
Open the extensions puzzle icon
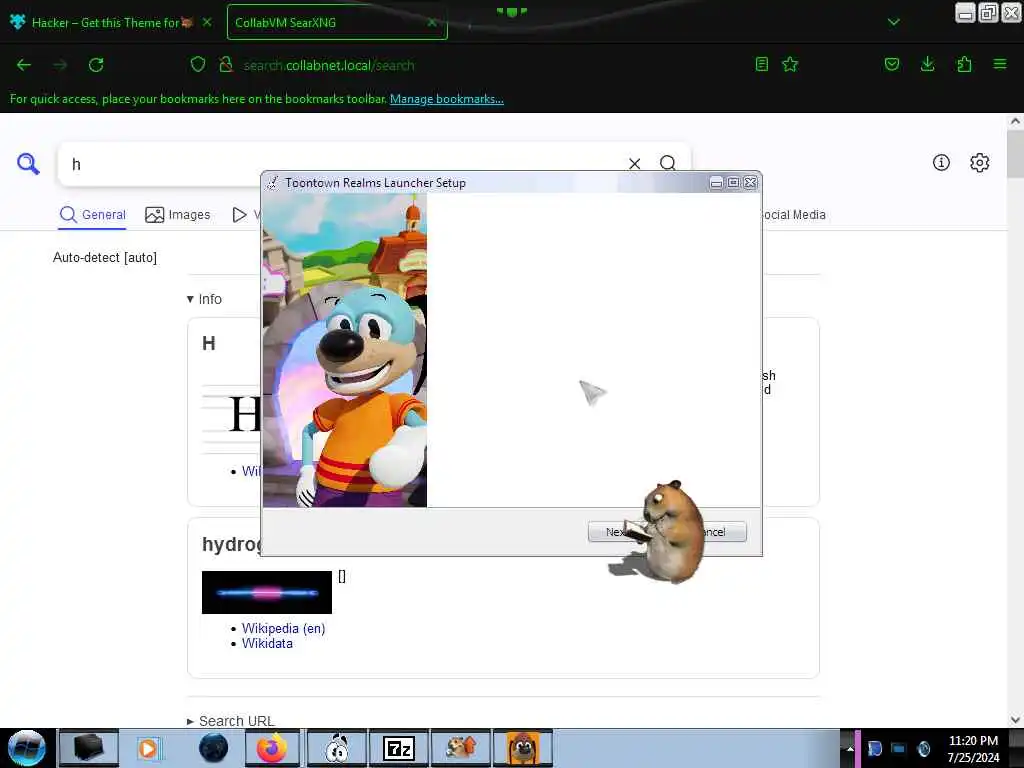(x=964, y=64)
